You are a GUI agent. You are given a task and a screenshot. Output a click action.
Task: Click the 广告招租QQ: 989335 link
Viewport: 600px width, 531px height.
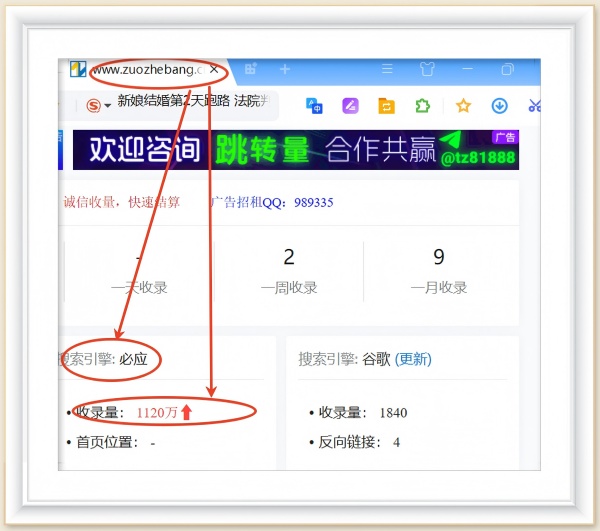point(272,202)
